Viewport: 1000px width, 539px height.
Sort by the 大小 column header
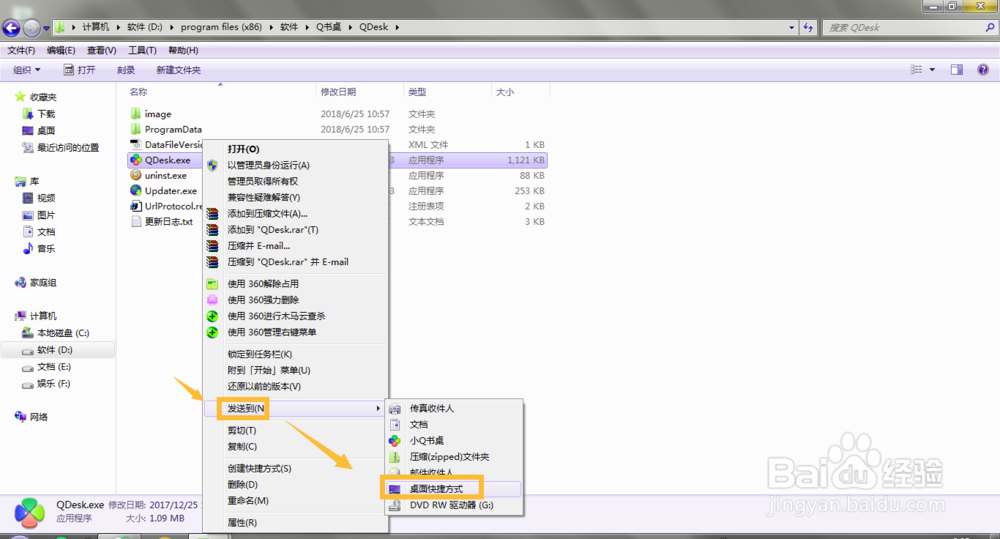tap(504, 92)
